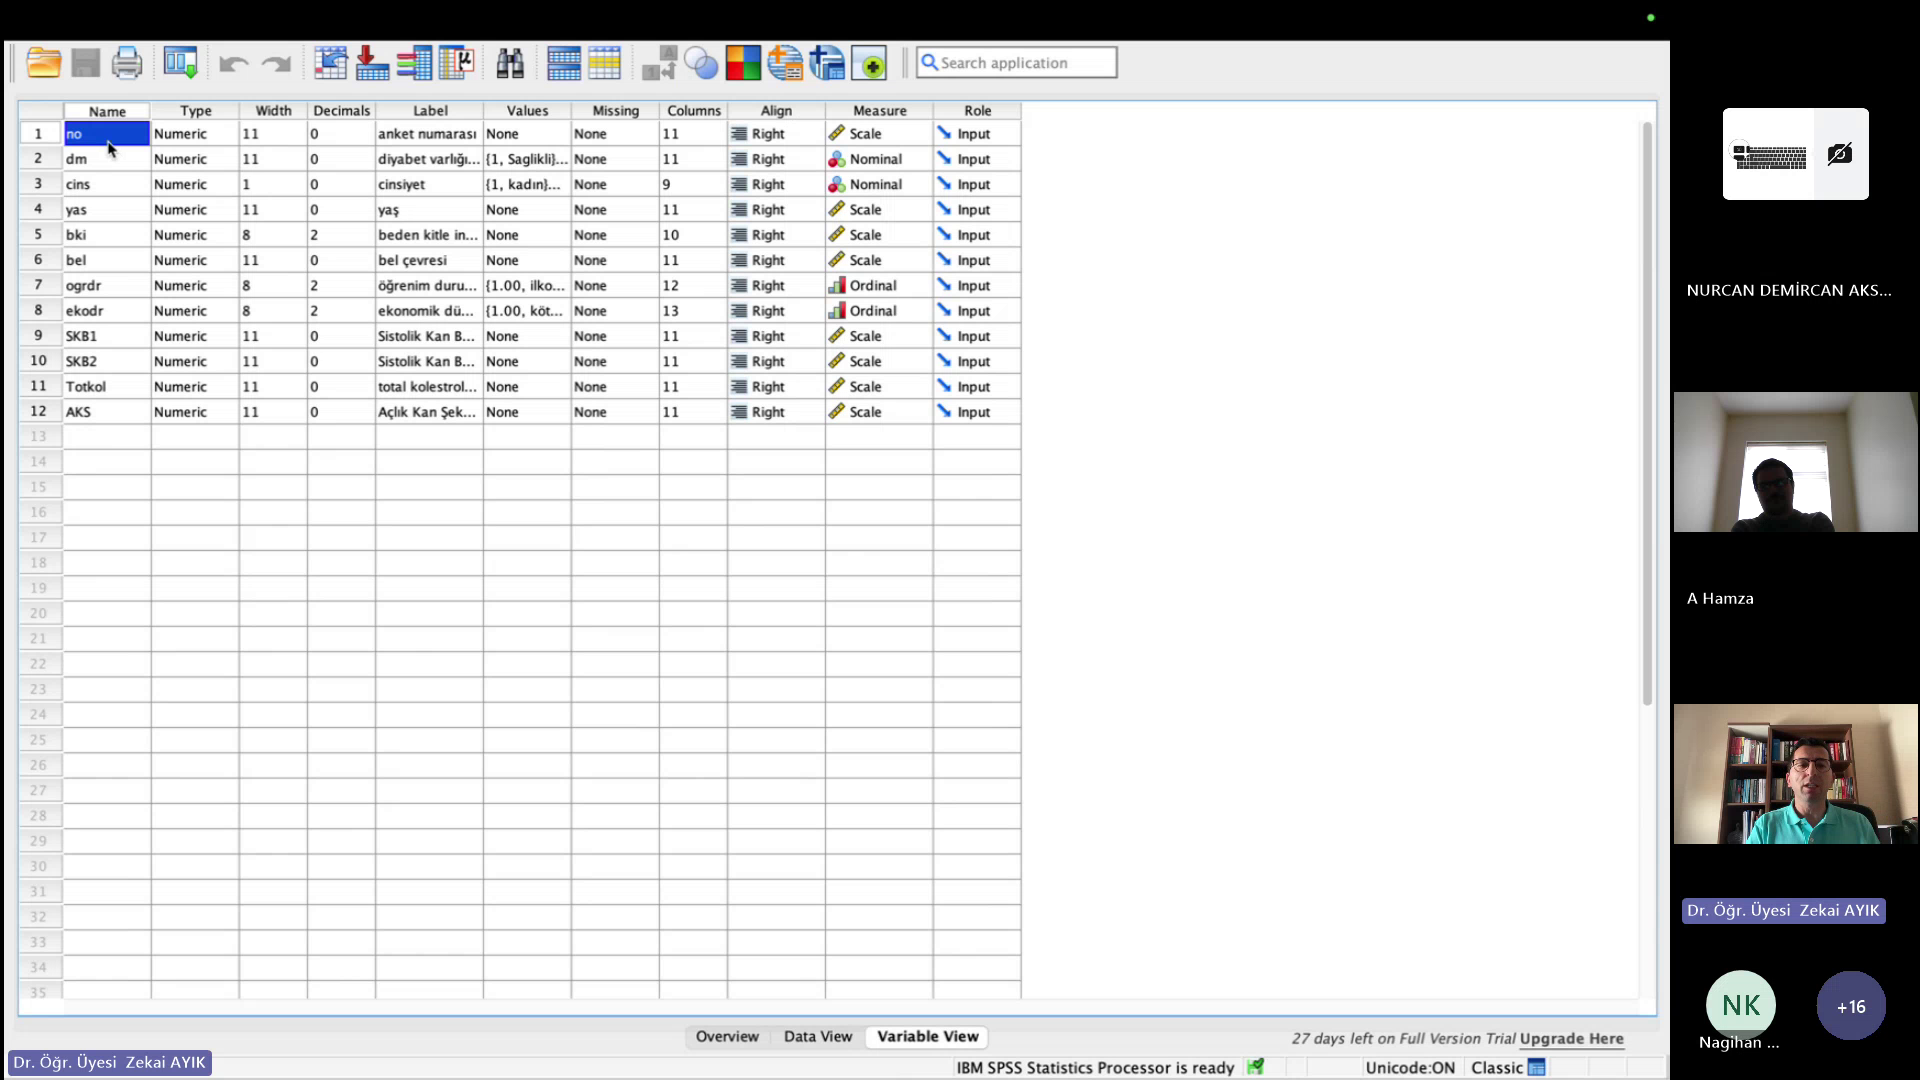Switch to the Data View tab
Image resolution: width=1920 pixels, height=1080 pixels.
tap(817, 1036)
